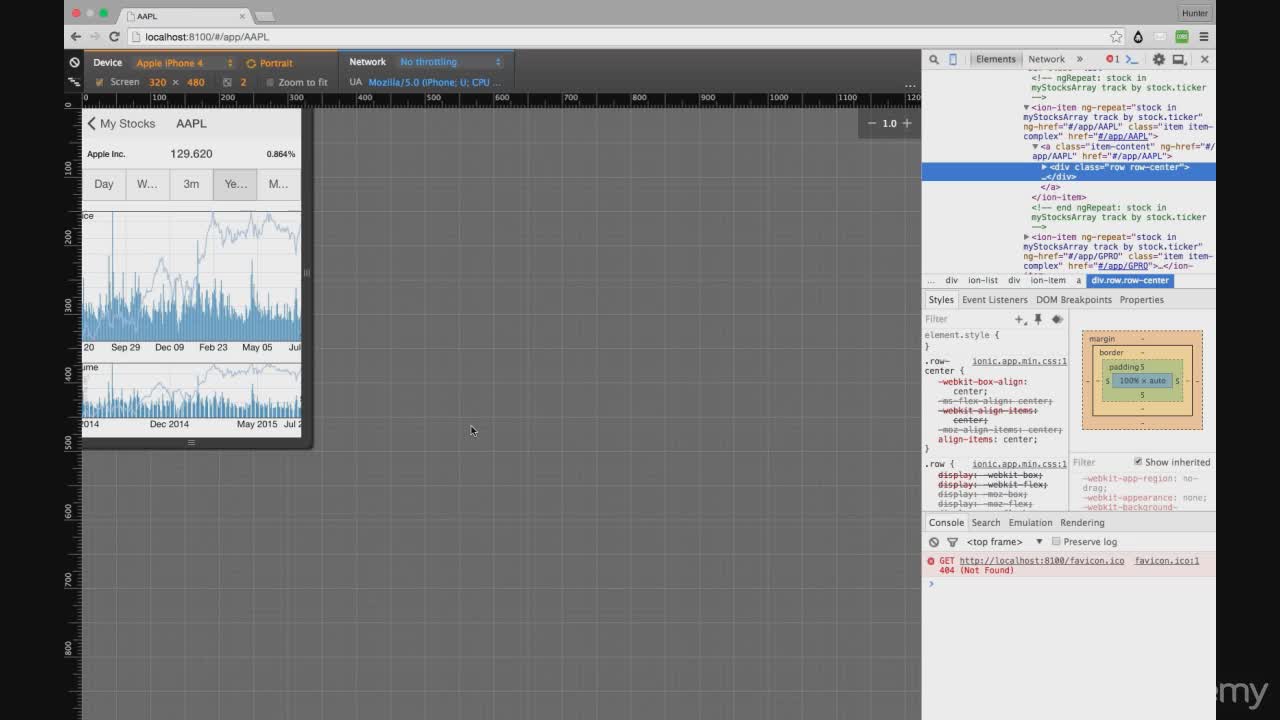
Task: Open the media queries toggle icon
Action: pos(74,82)
